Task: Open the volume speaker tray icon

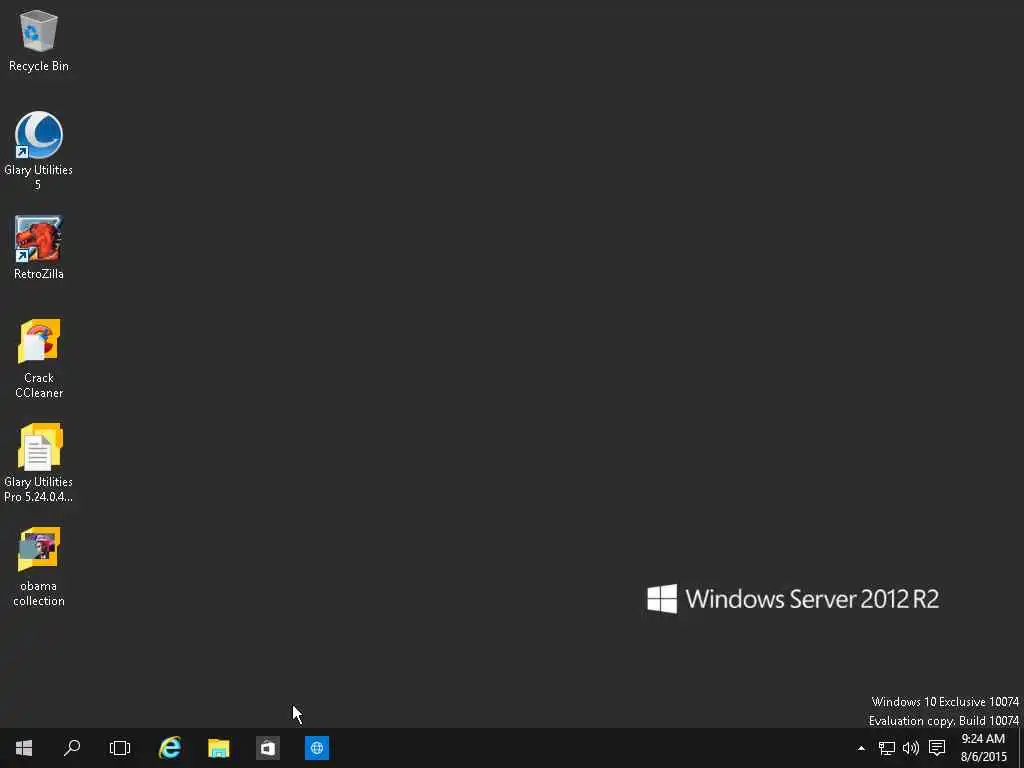Action: [x=910, y=748]
